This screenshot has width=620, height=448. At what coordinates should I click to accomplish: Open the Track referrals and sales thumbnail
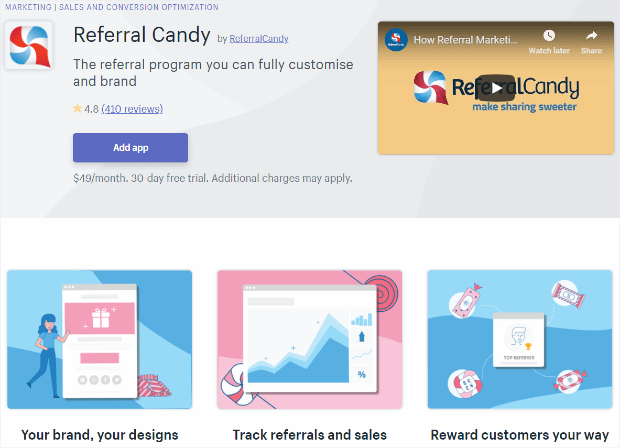click(x=309, y=339)
